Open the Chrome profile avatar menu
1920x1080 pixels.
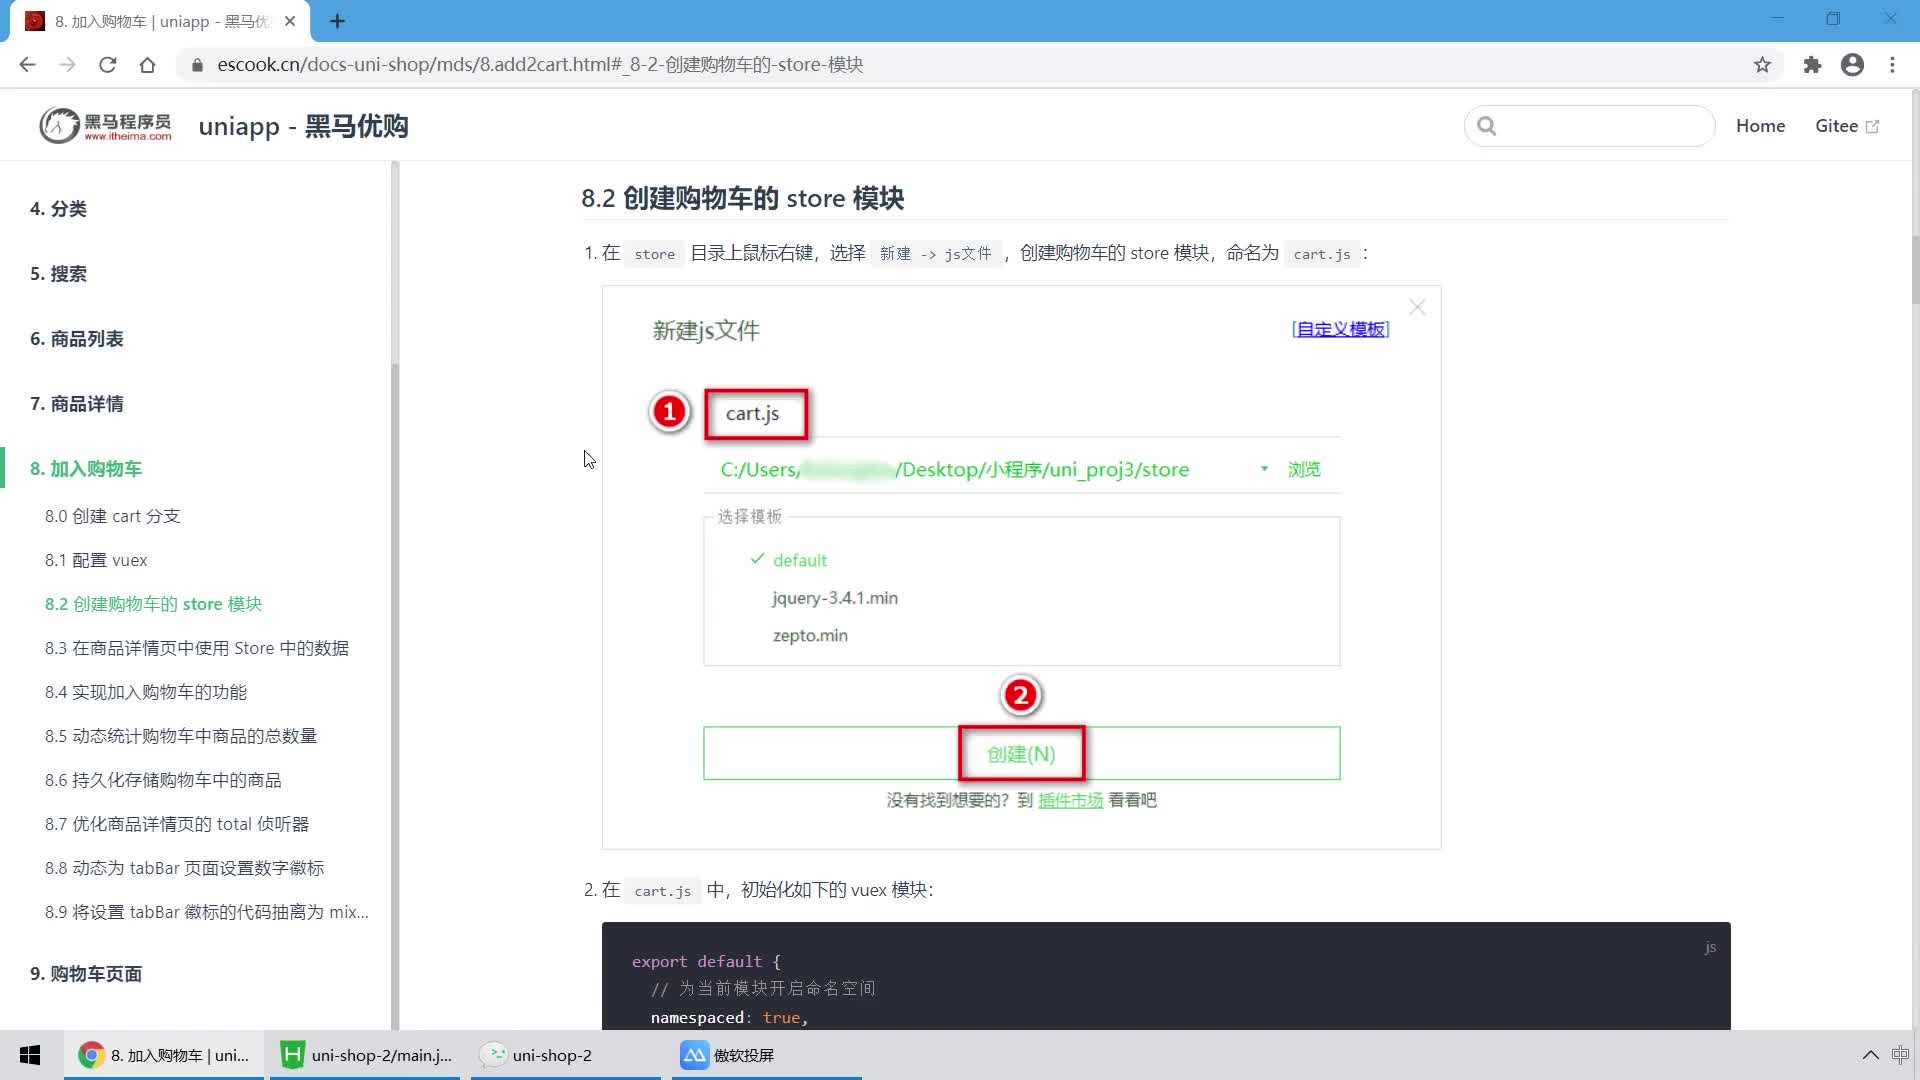(x=1852, y=65)
